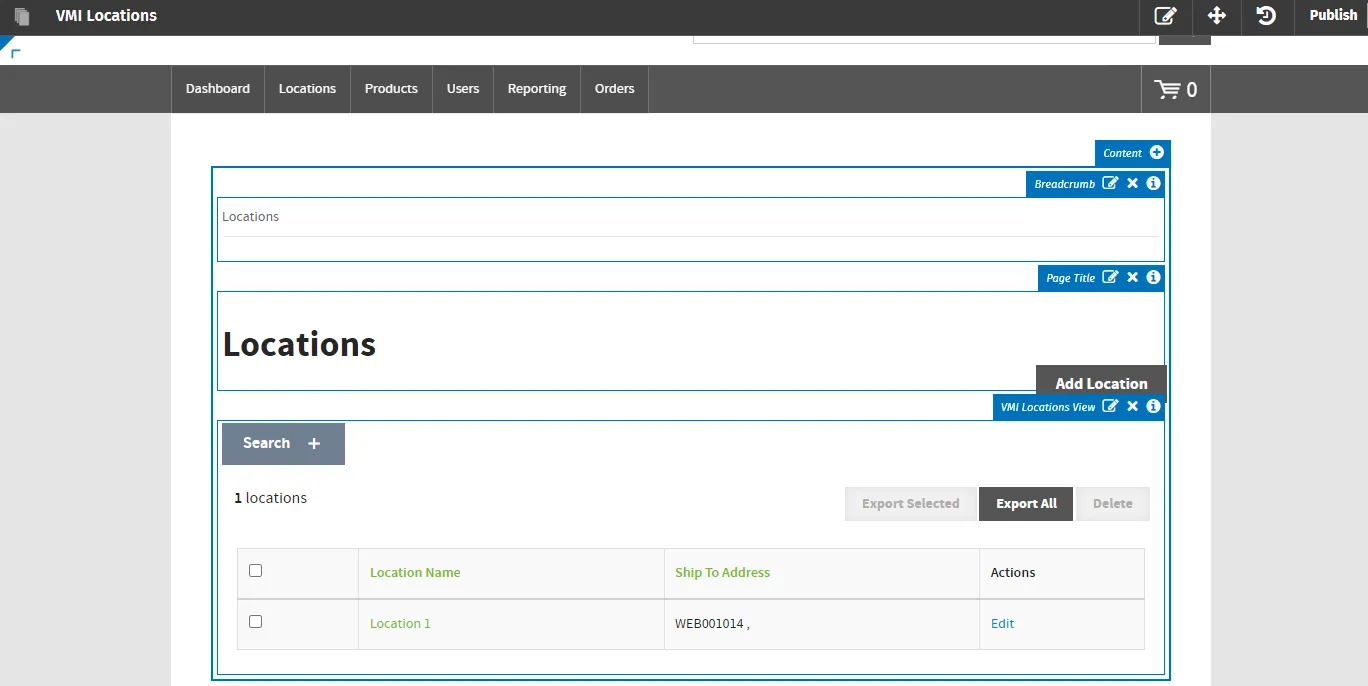Image resolution: width=1368 pixels, height=686 pixels.
Task: Open the version history icon
Action: (1266, 16)
